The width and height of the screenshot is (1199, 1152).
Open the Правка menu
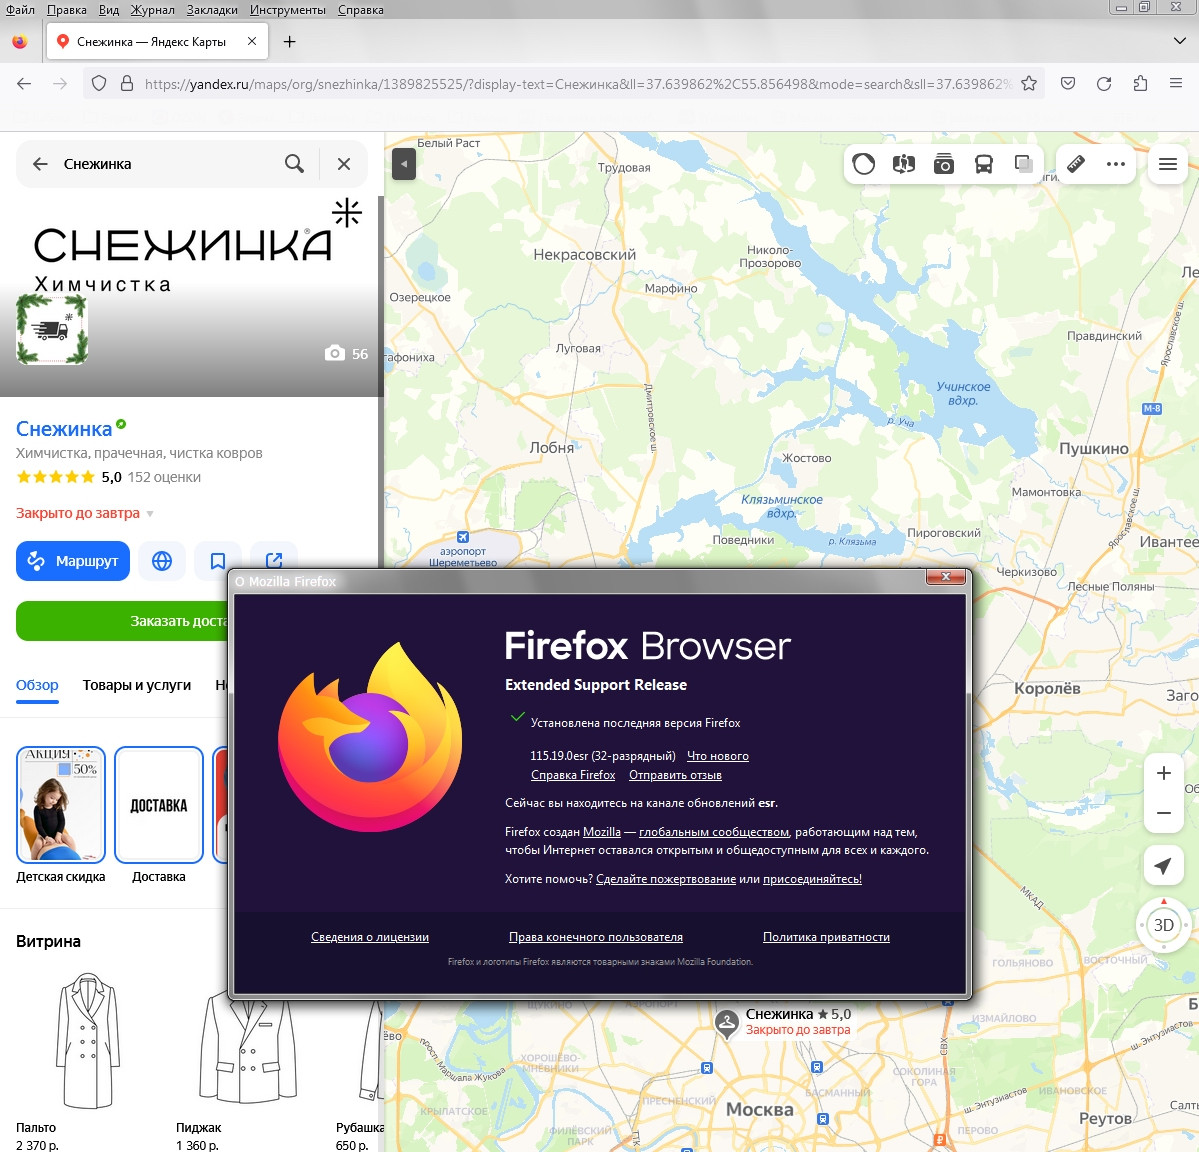click(x=67, y=10)
